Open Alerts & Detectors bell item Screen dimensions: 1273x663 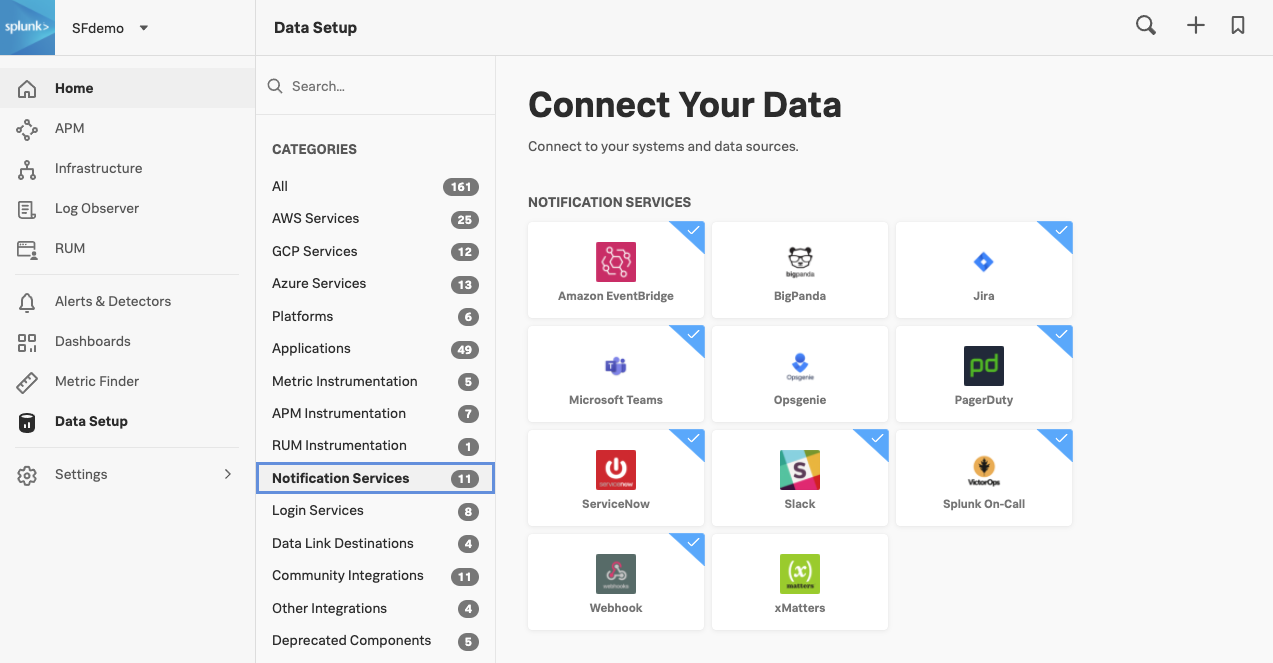112,301
